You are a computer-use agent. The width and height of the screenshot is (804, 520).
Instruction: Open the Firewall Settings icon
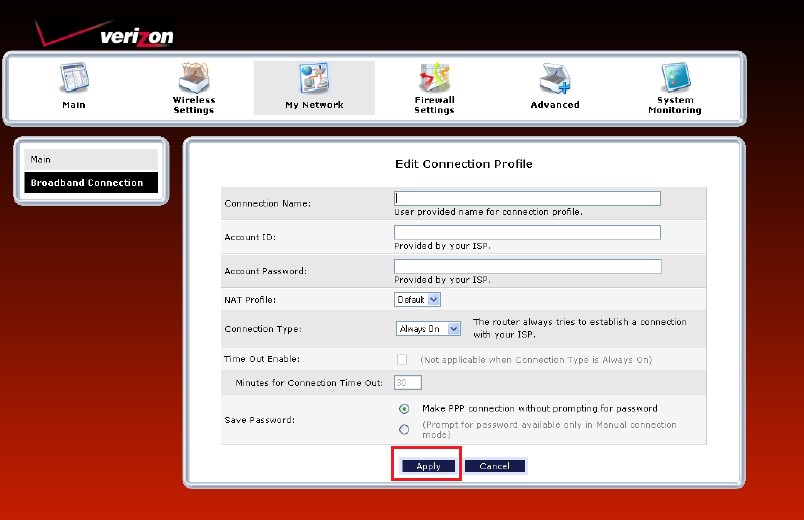434,77
